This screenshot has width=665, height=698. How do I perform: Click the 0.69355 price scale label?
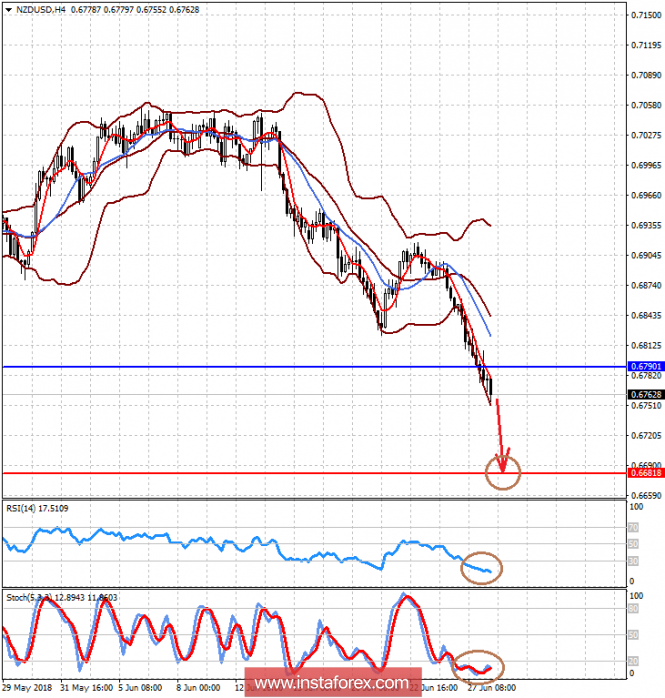(x=644, y=227)
